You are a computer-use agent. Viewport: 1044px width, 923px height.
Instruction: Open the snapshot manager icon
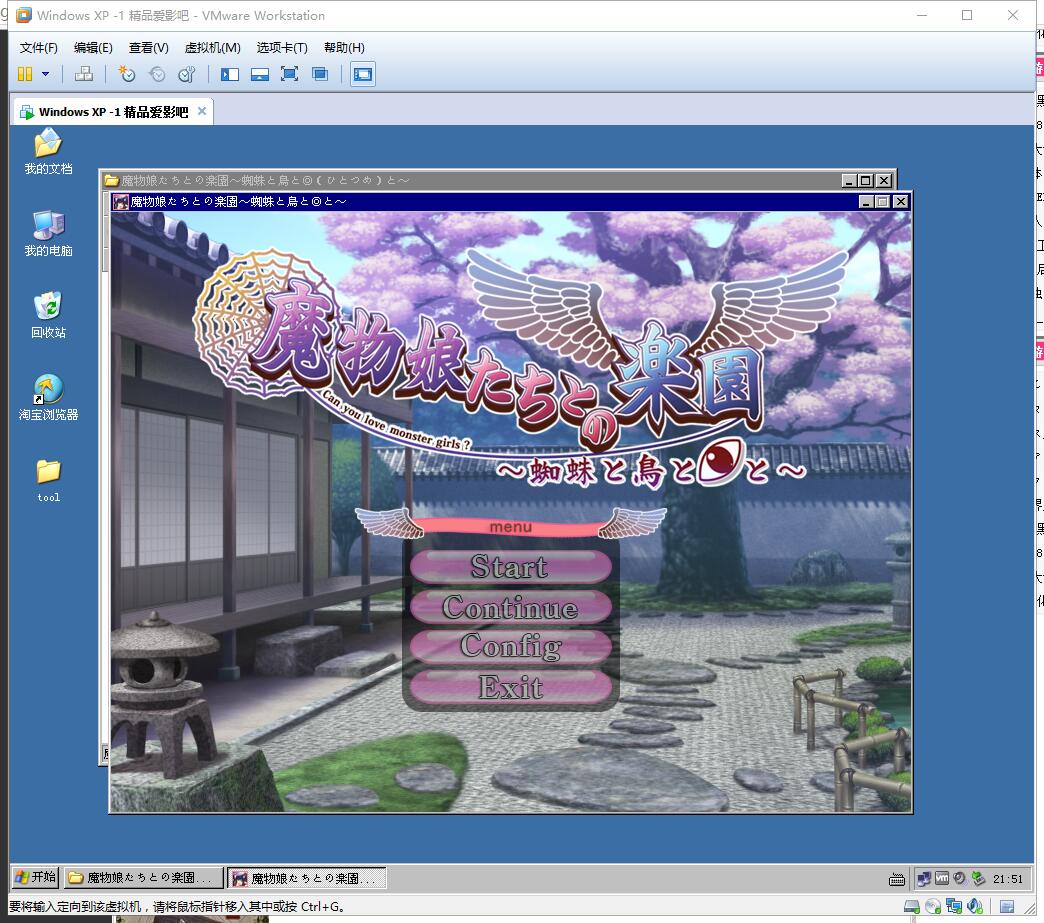coord(186,74)
